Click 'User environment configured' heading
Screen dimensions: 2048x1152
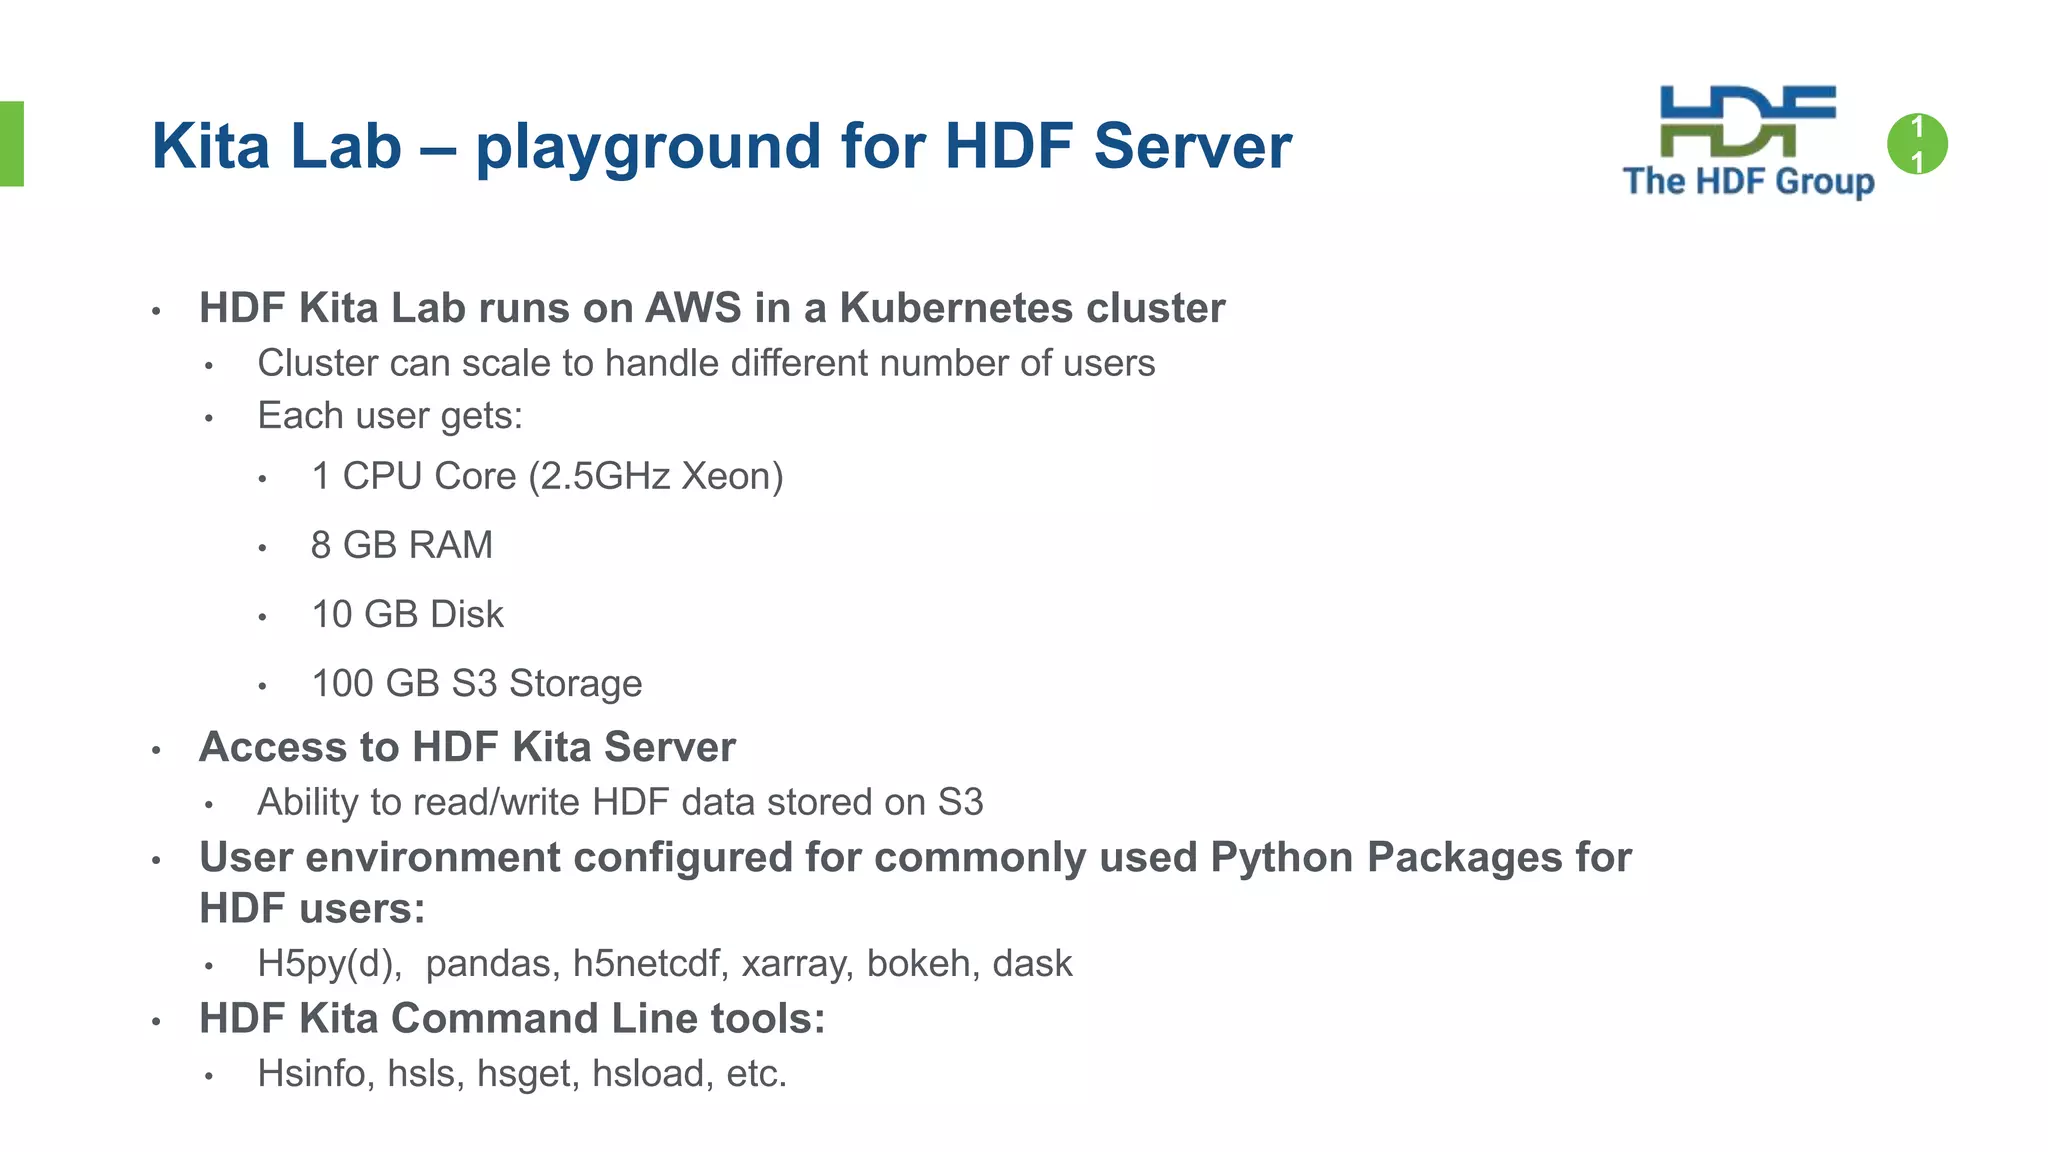915,882
